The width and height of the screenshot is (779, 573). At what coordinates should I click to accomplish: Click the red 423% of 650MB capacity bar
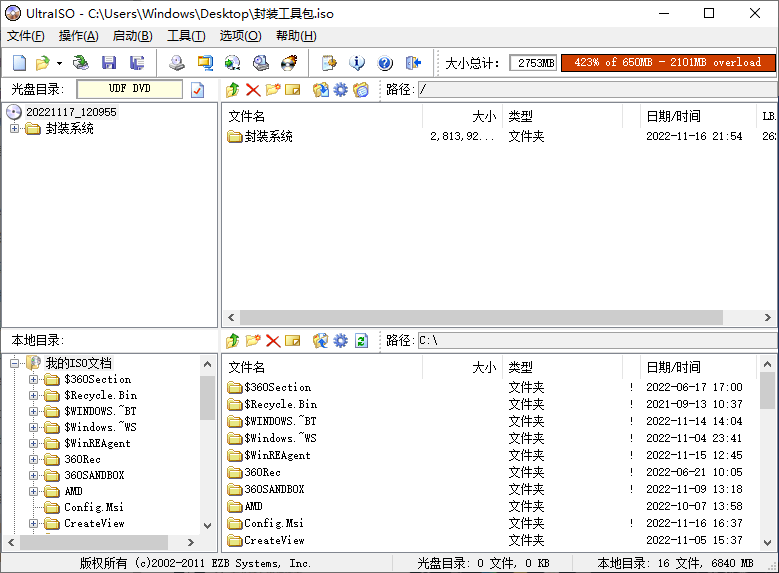(668, 63)
